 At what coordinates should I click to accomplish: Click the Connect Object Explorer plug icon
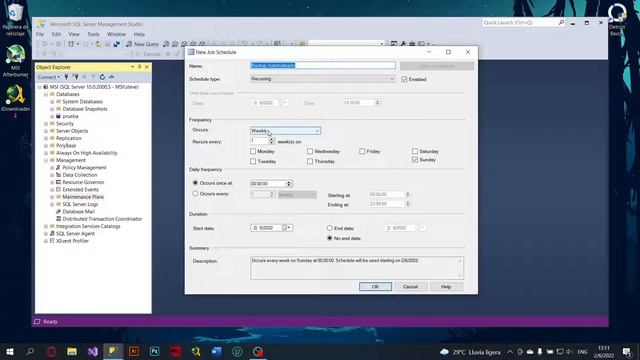[x=66, y=77]
